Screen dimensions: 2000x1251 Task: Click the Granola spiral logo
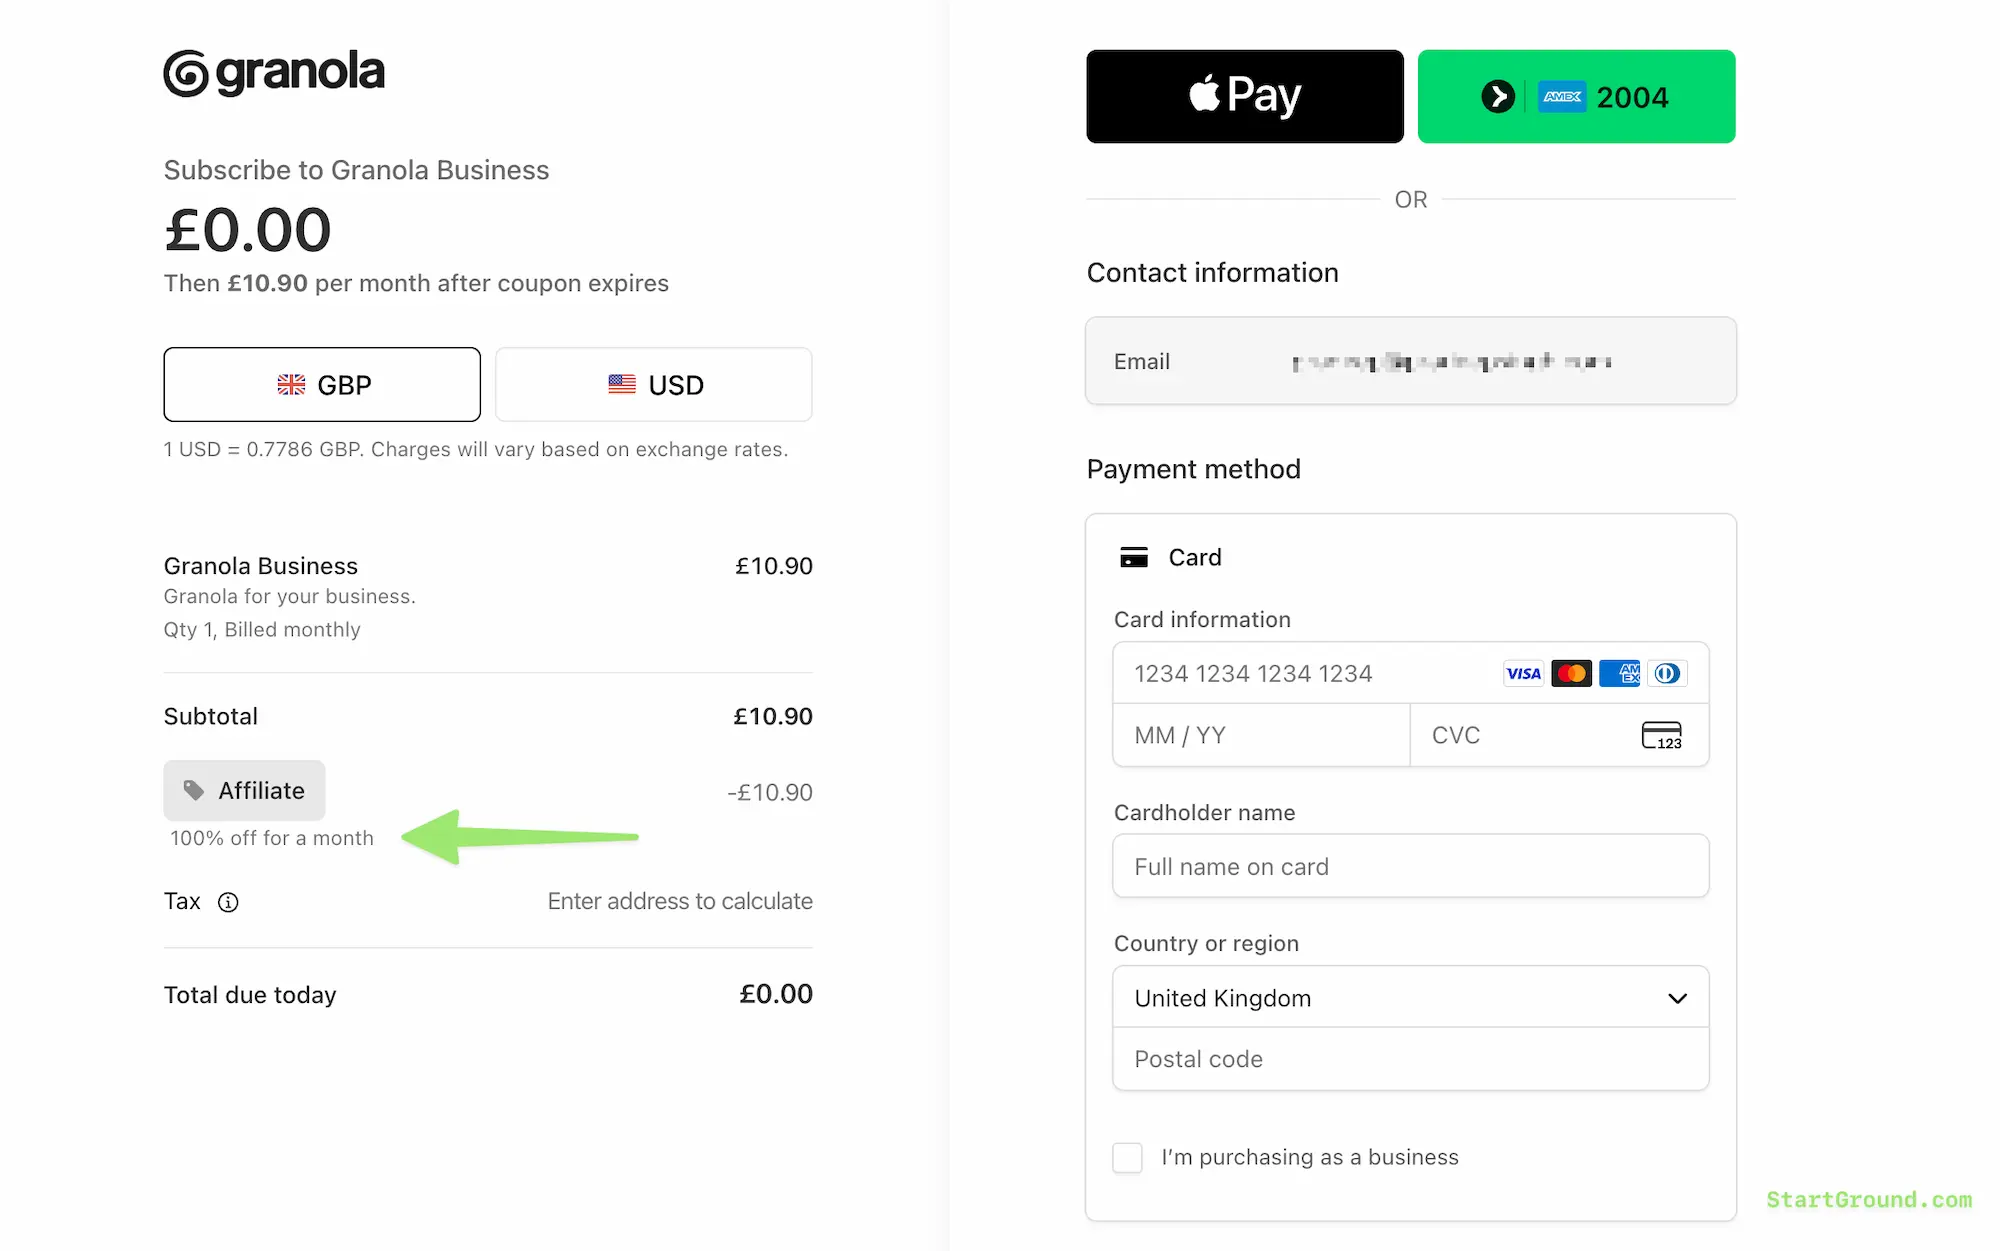point(186,74)
